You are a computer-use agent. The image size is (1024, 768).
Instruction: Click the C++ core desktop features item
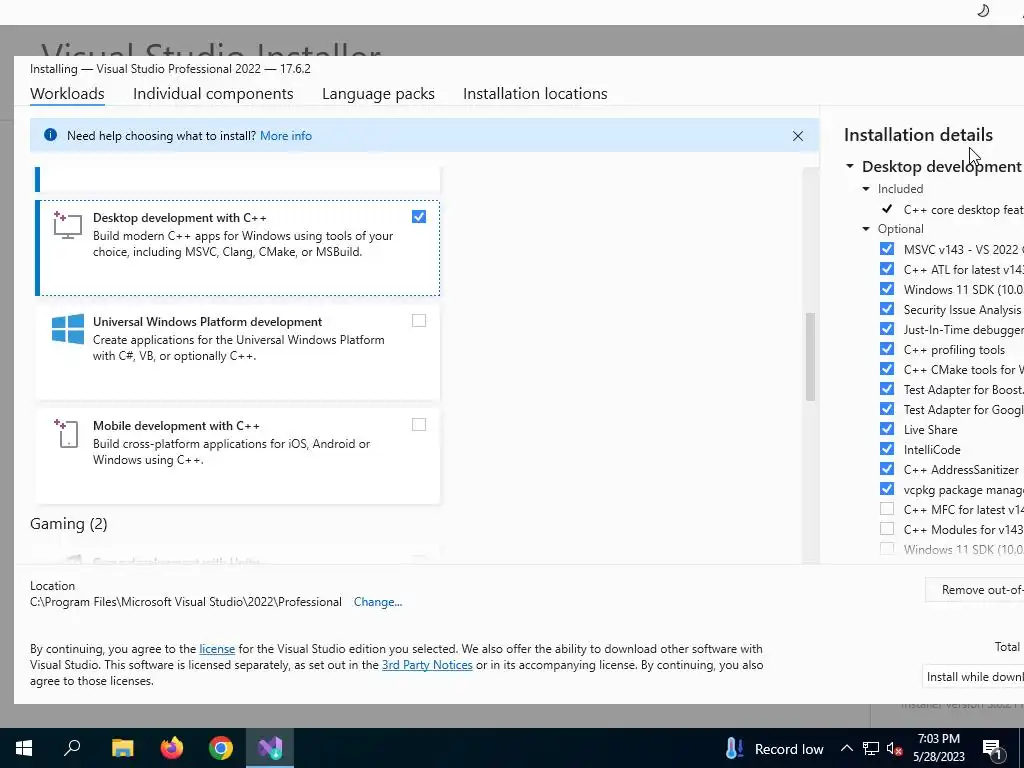(963, 210)
